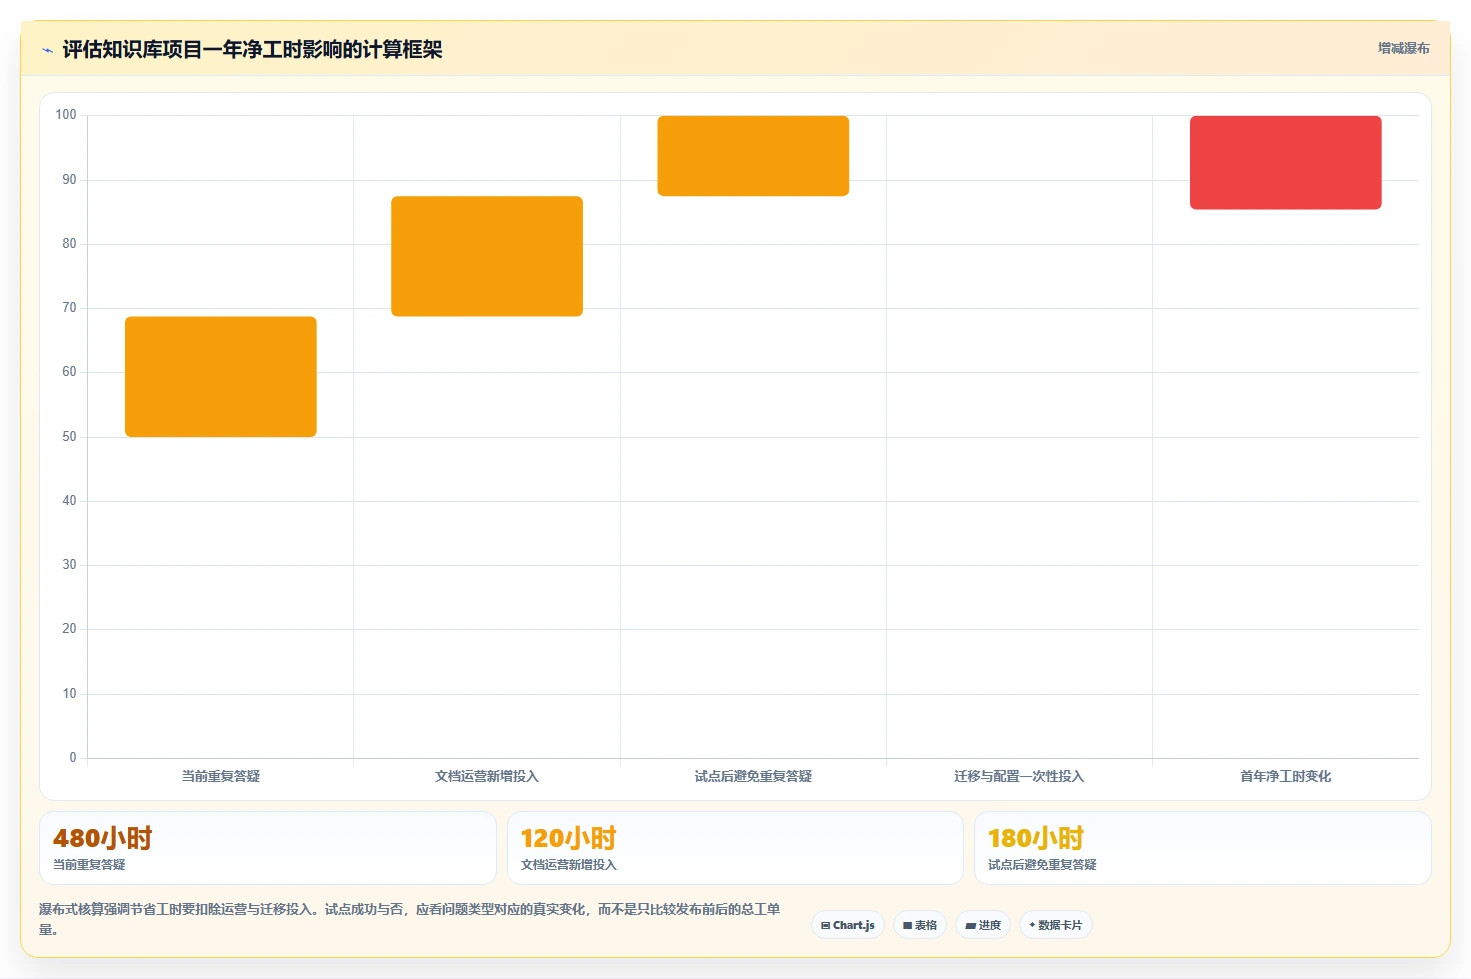Click the 试点后避免重复答疑 caption under 180小时

1042,865
